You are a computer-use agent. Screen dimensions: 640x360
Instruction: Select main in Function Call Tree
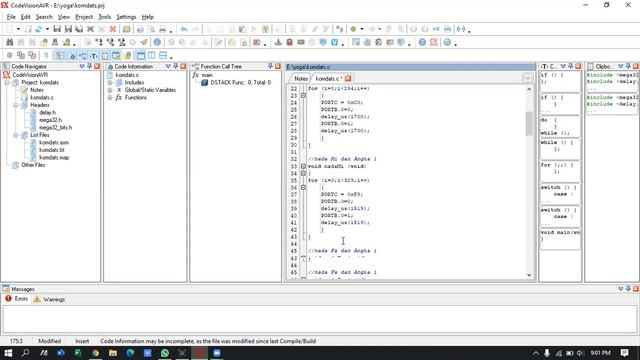[x=207, y=75]
